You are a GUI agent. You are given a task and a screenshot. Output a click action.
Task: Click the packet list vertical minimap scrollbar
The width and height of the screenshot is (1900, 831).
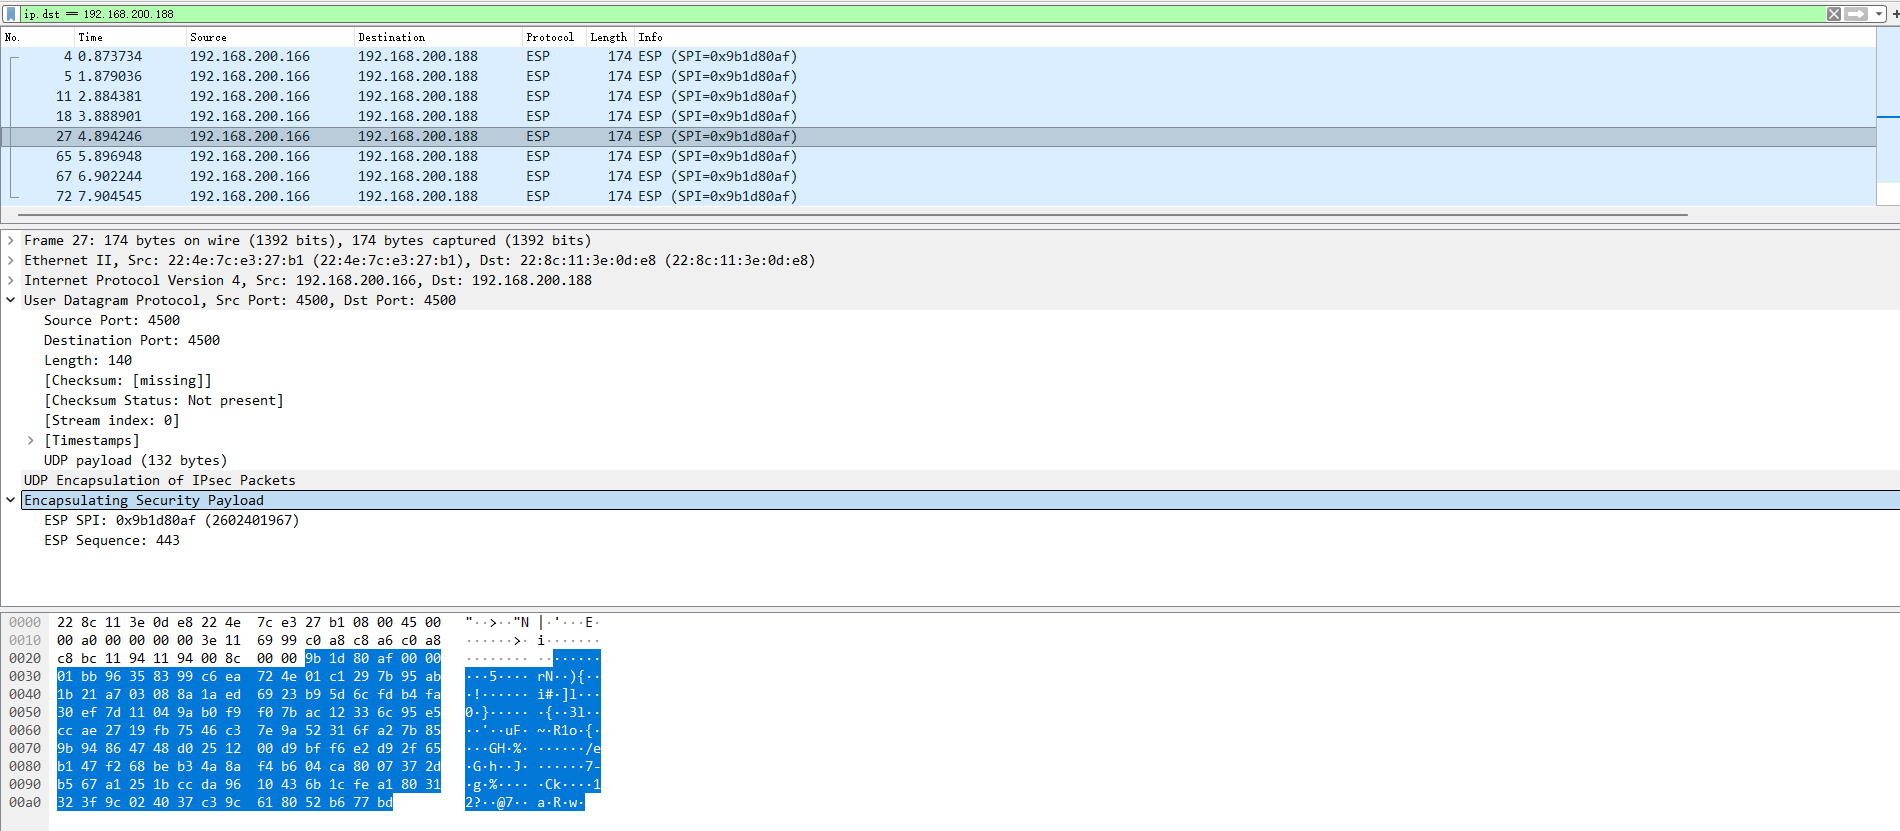(x=1888, y=117)
